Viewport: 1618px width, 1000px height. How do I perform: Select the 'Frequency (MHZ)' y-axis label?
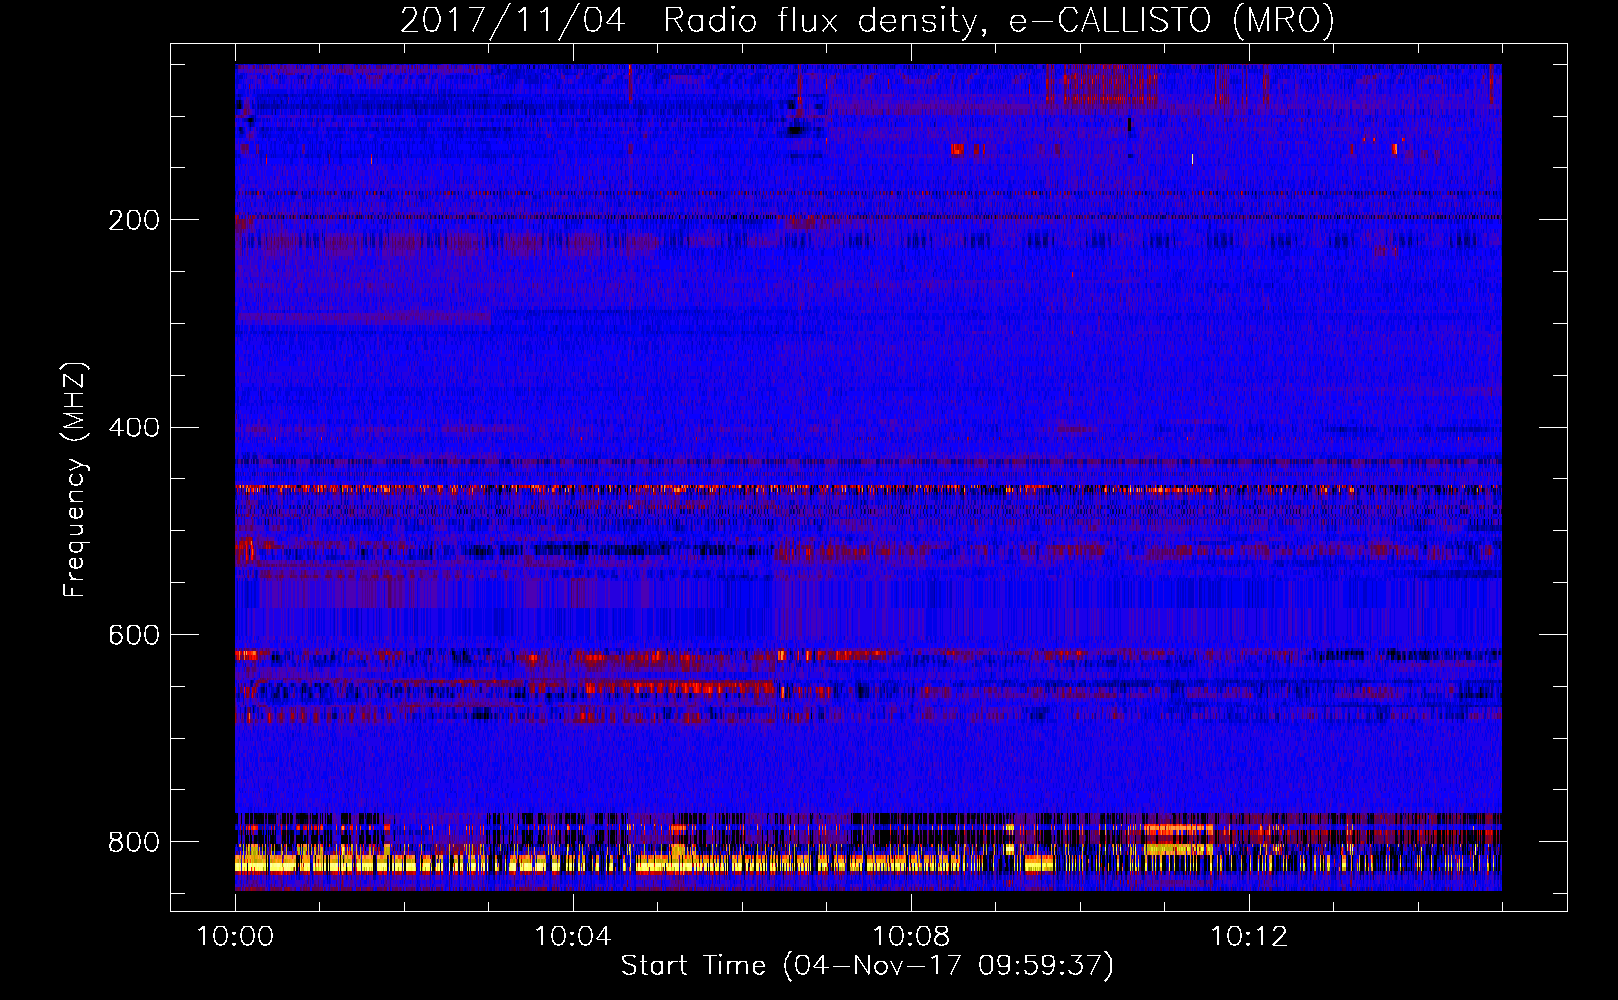click(75, 480)
